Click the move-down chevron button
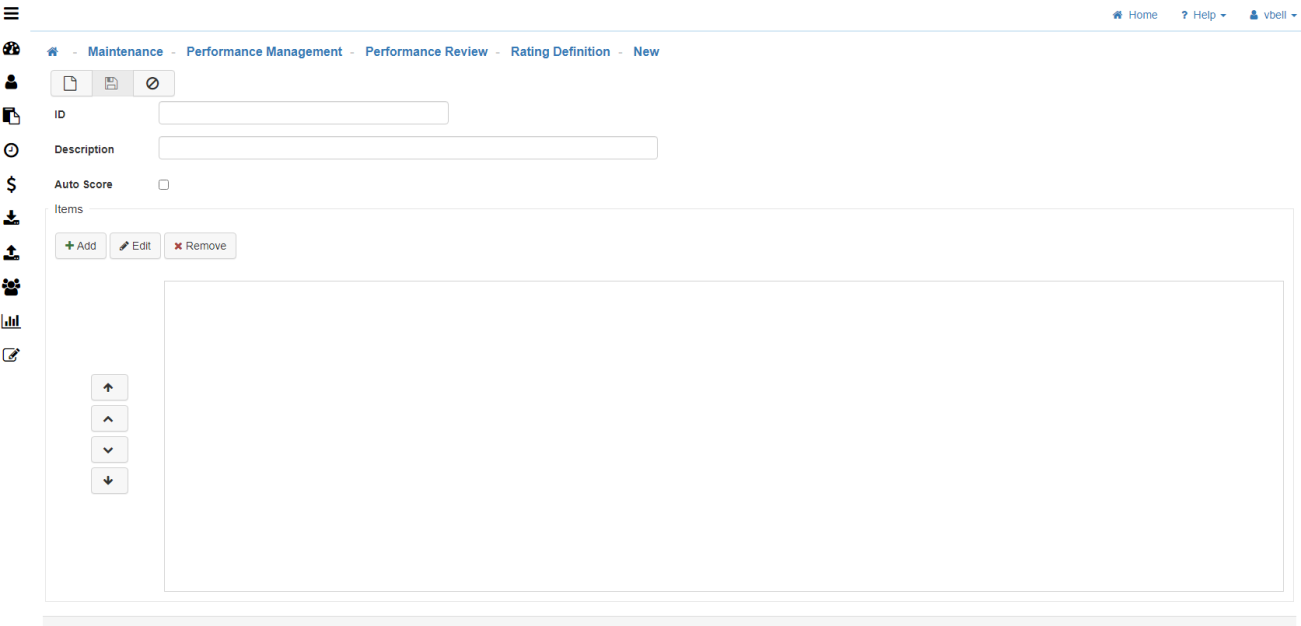1301x626 pixels. click(109, 450)
